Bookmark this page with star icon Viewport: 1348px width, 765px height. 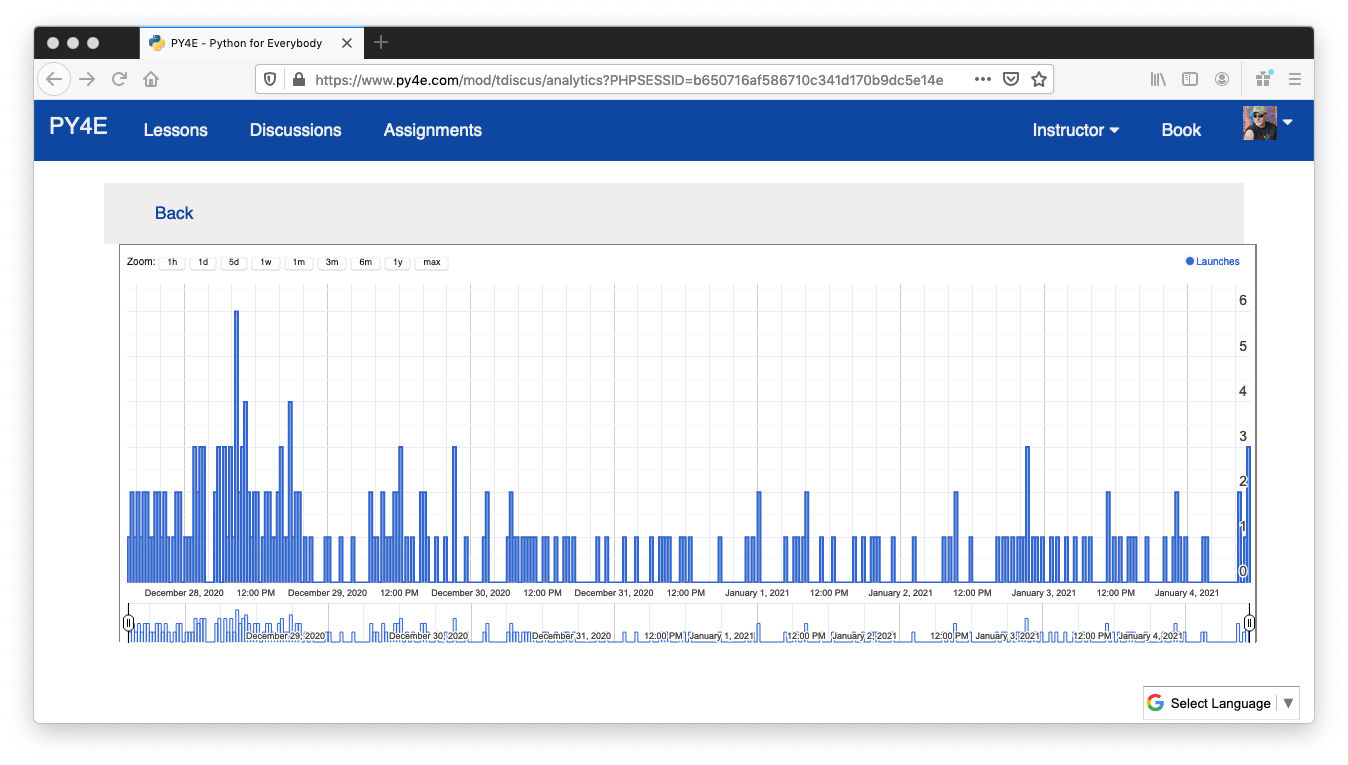click(1039, 79)
